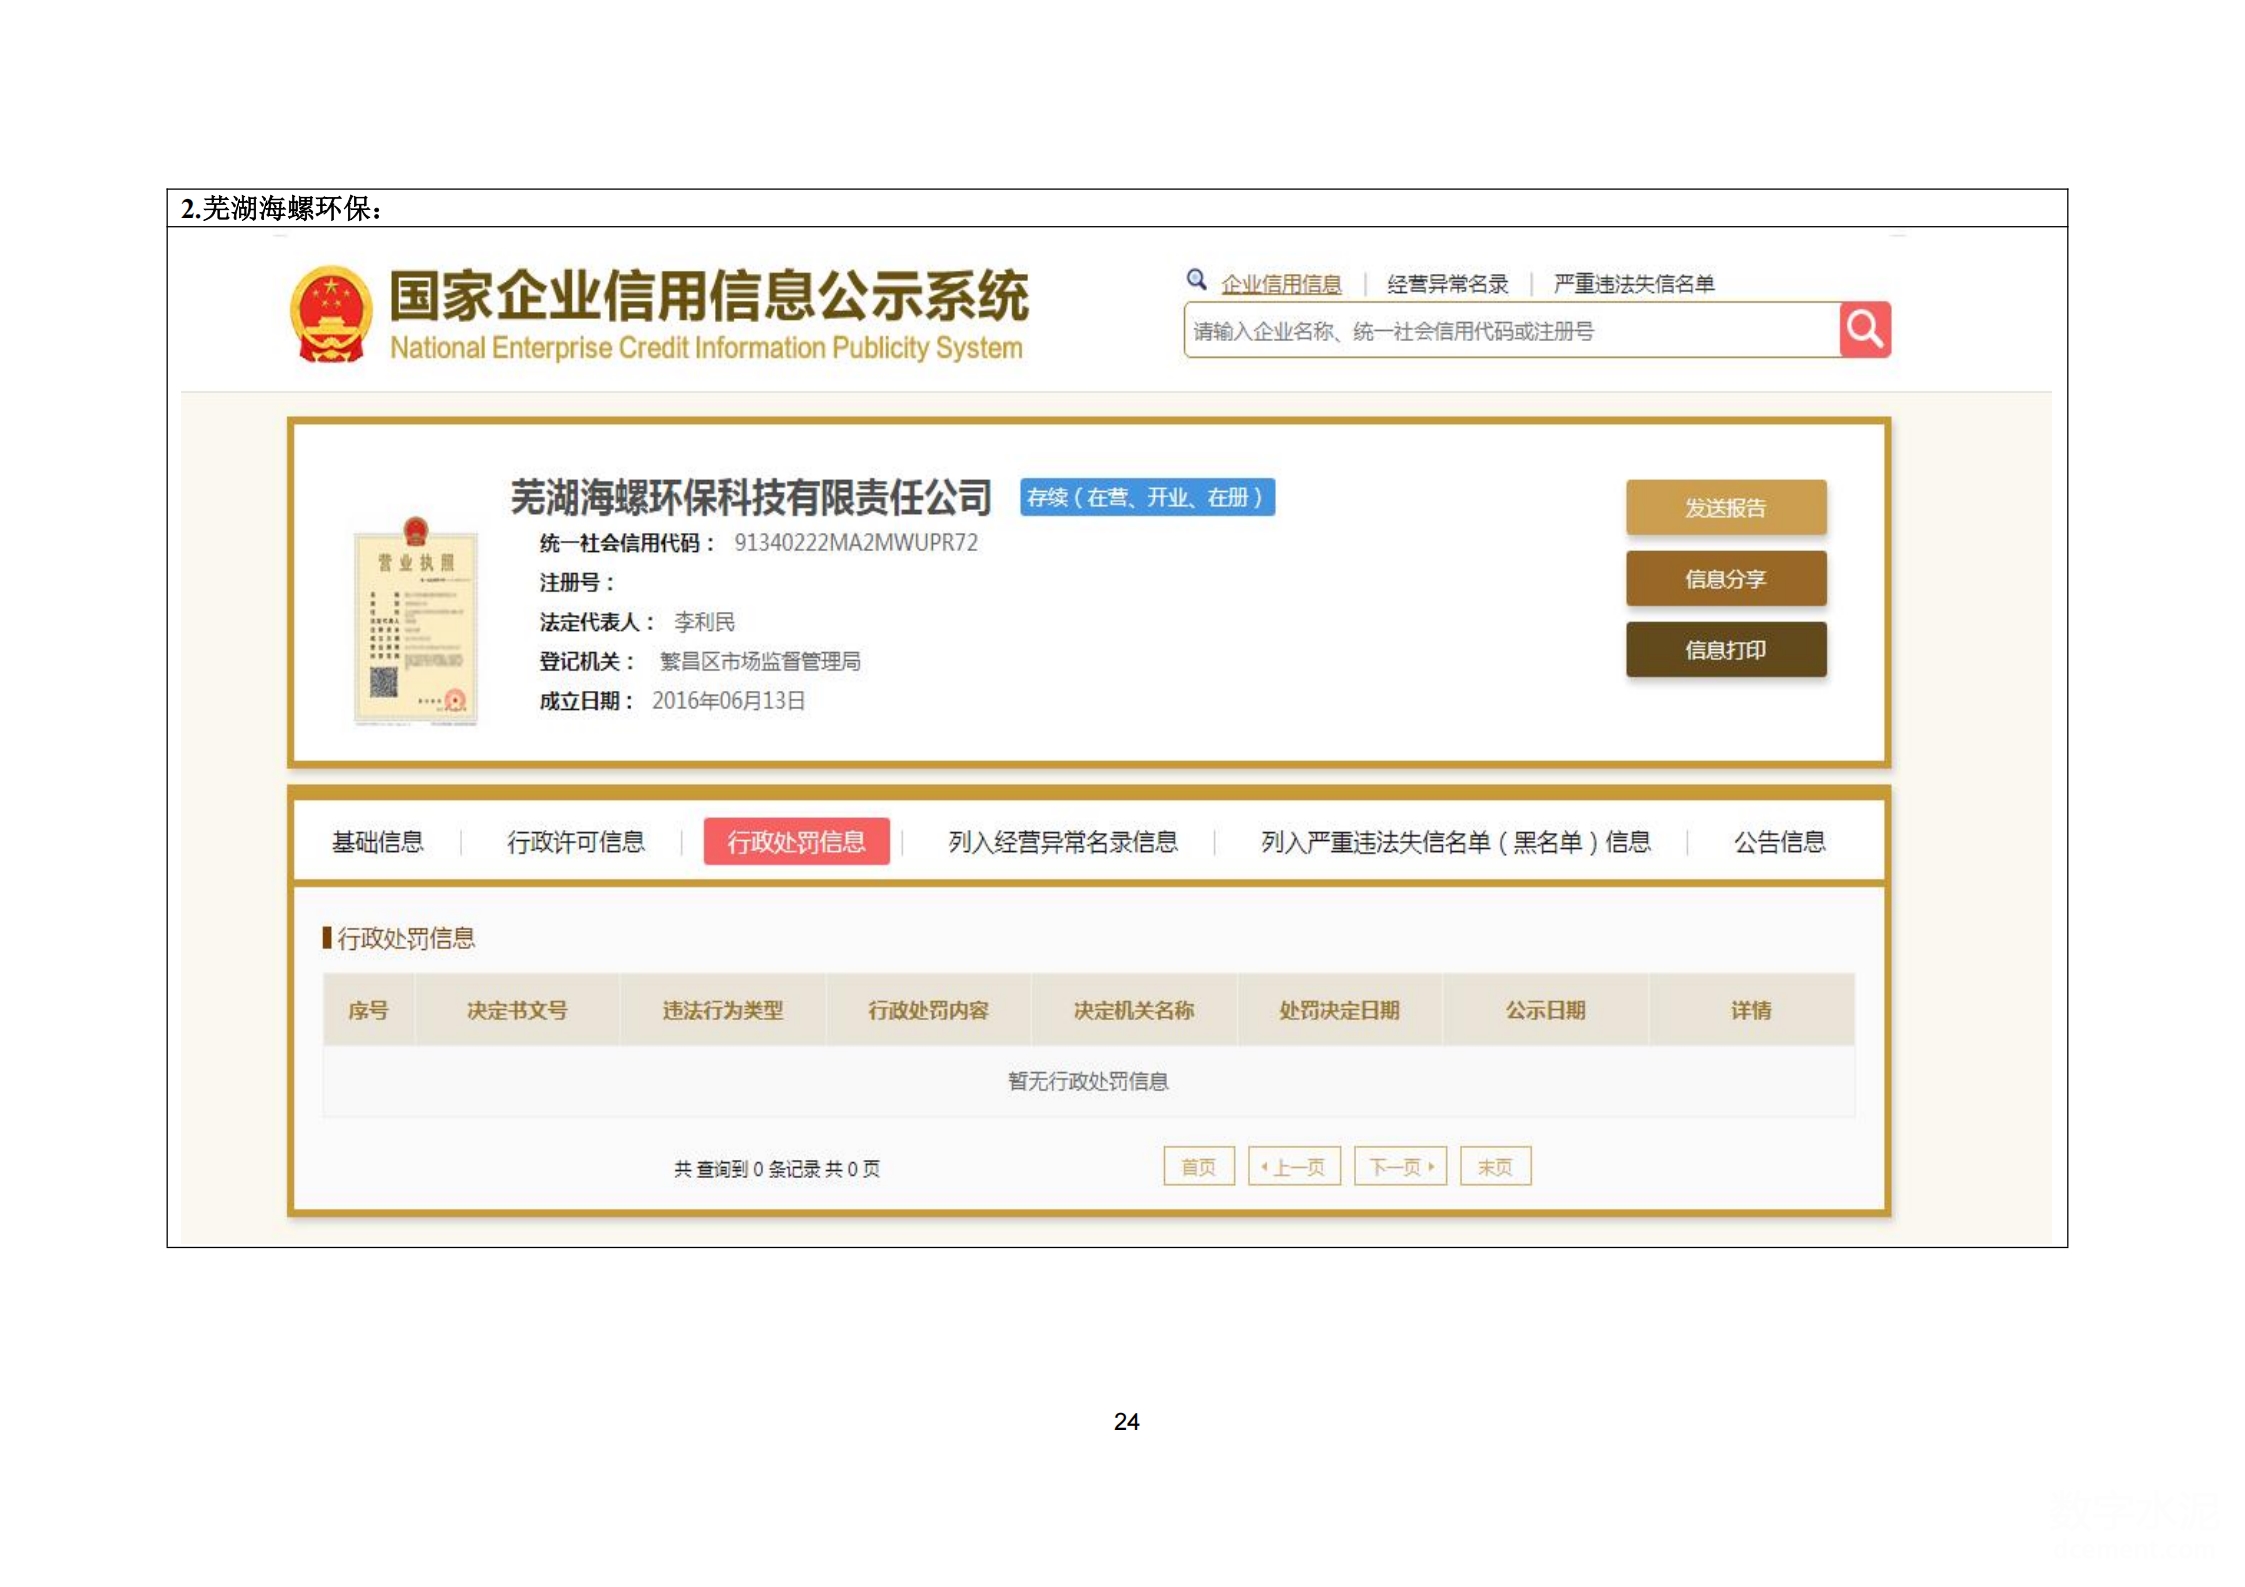Click the 下一页 next page button
2245x1587 pixels.
click(1399, 1166)
